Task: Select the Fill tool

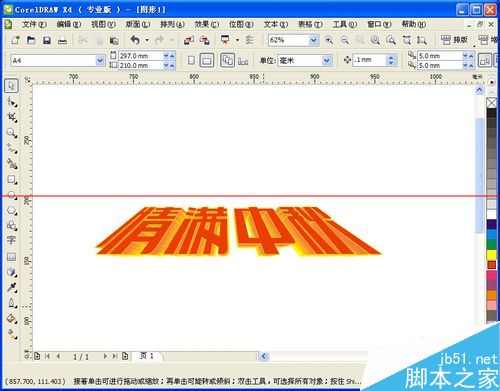Action: coord(12,319)
